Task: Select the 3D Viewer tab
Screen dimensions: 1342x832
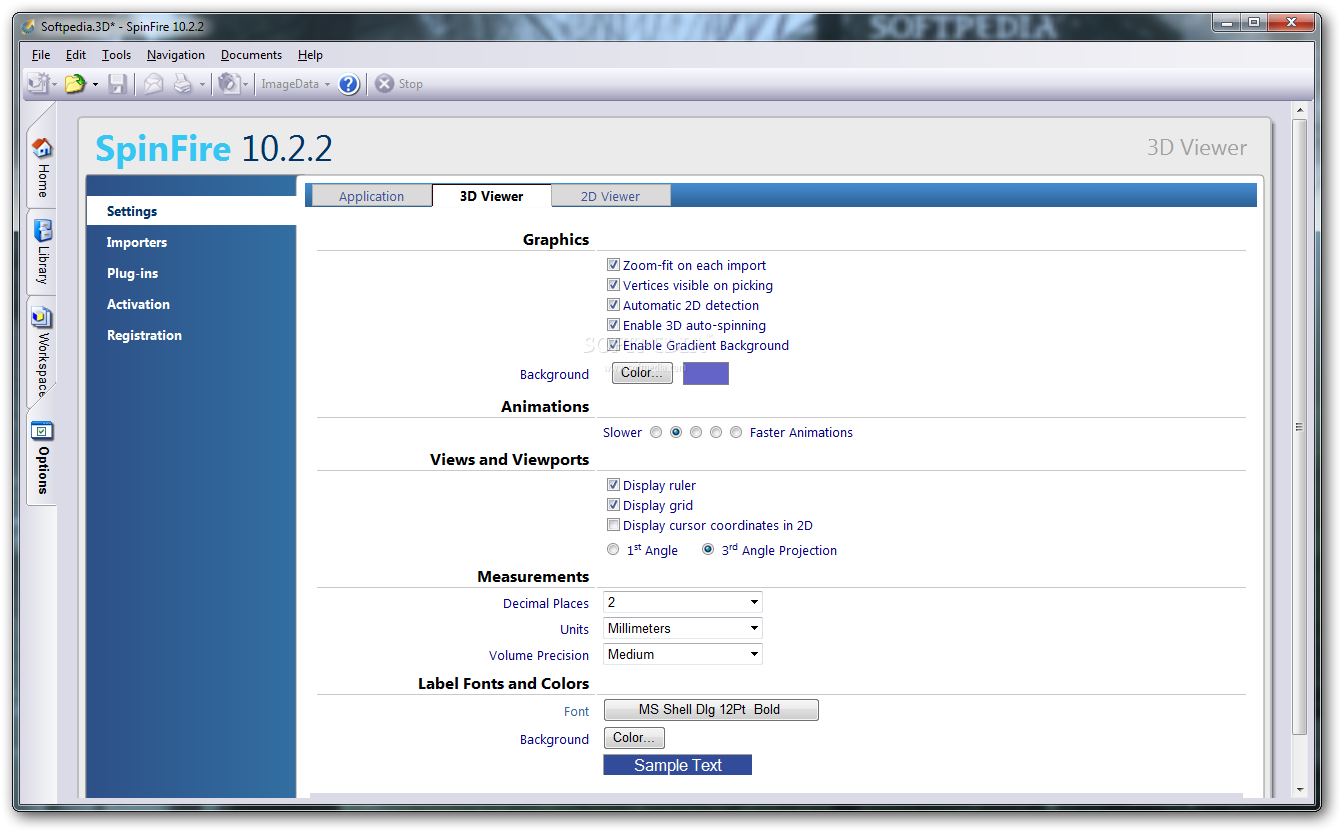Action: (491, 196)
